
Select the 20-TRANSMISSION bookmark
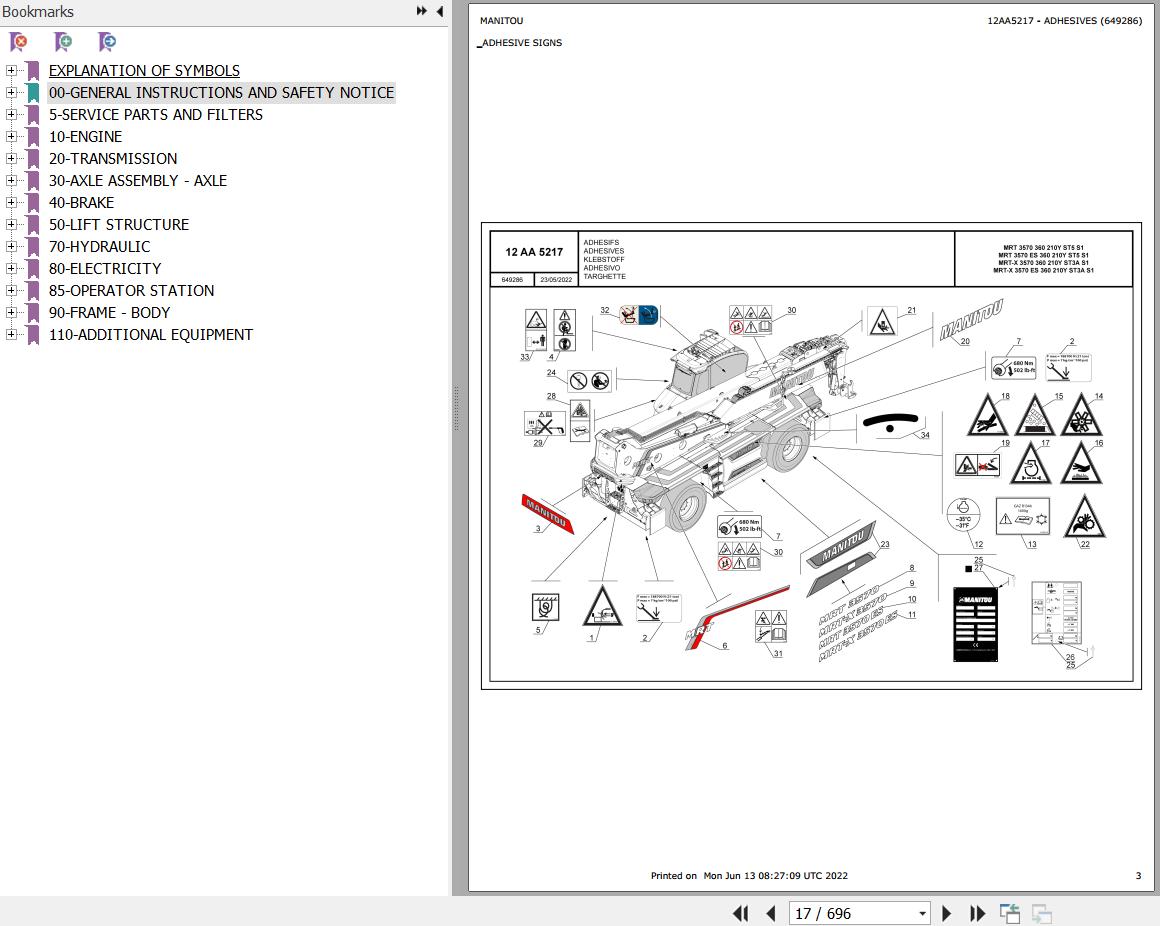click(112, 159)
